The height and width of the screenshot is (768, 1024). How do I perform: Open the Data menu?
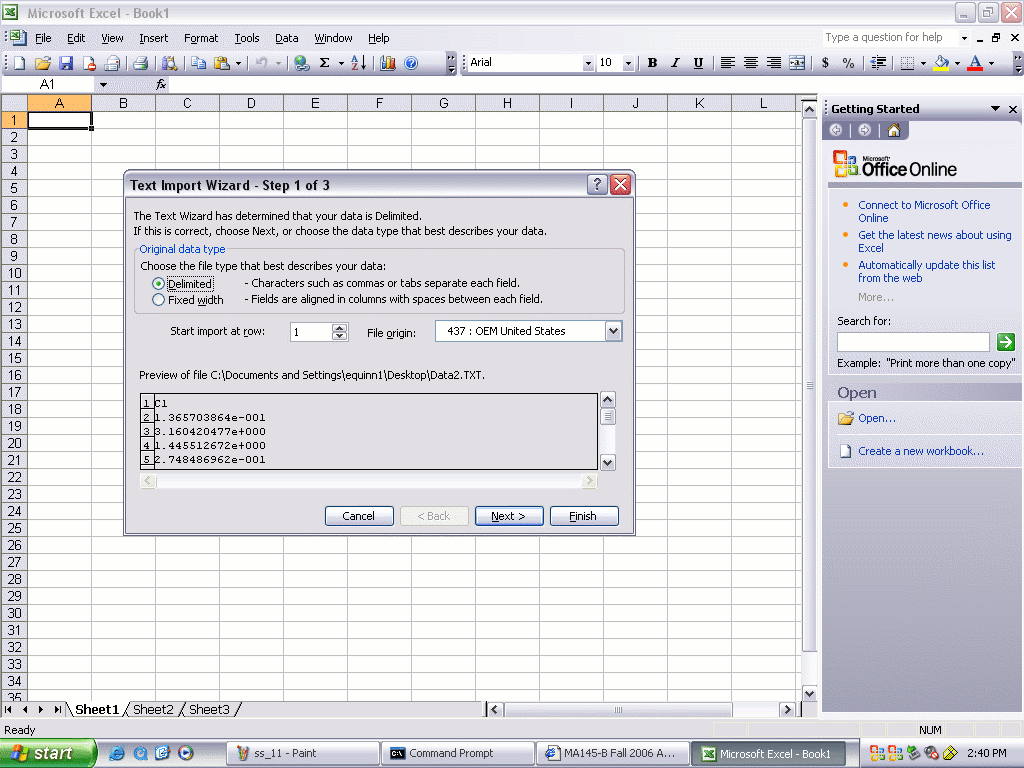(x=287, y=38)
